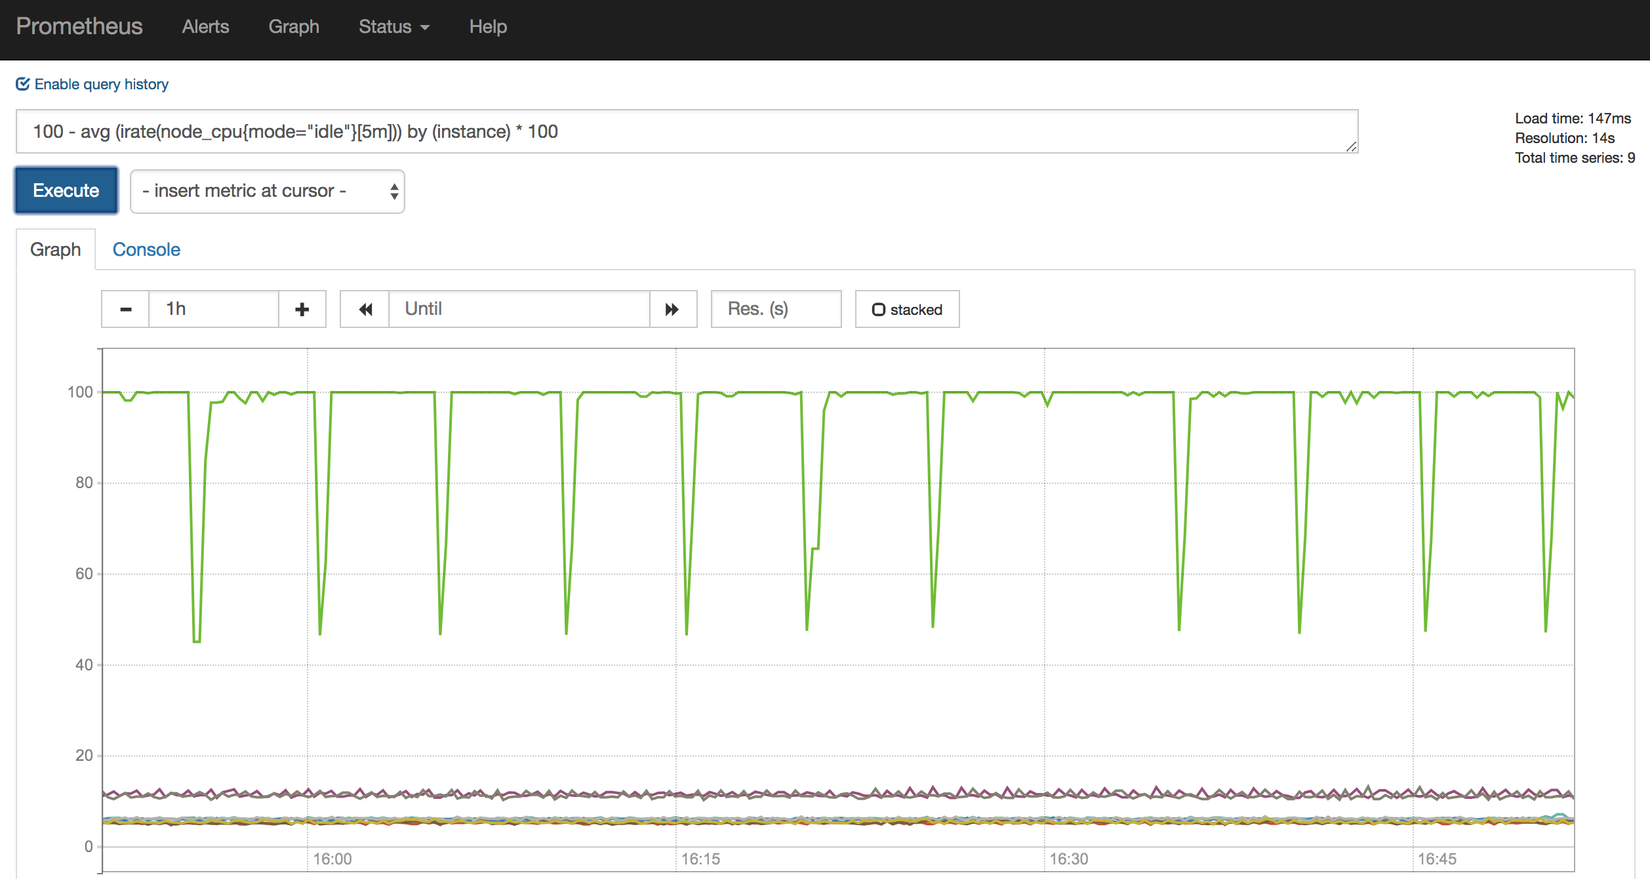
Task: Open the Status dropdown menu
Action: 394,27
